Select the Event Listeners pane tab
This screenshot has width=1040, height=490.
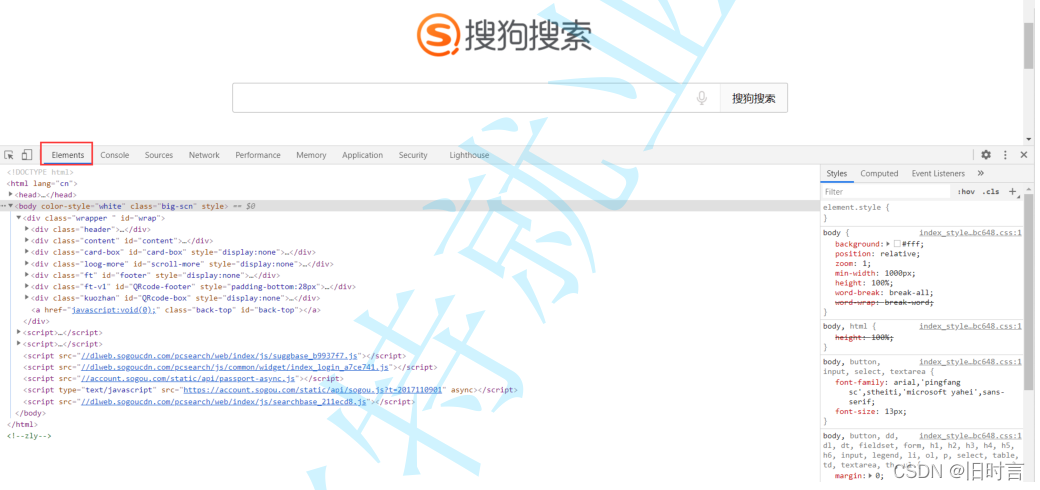click(938, 173)
